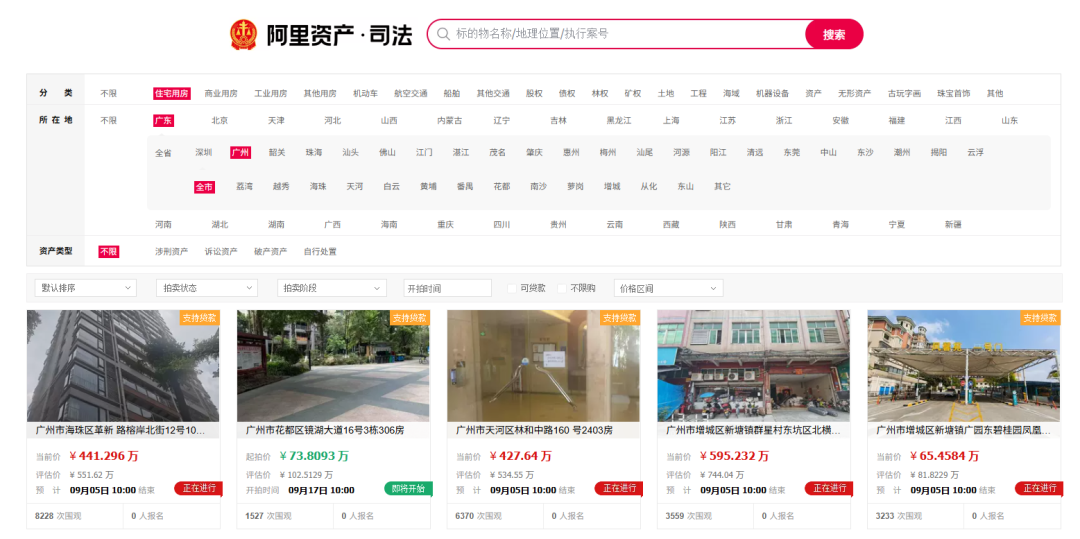
Task: Open the 拍卖状态 dropdown
Action: [207, 288]
